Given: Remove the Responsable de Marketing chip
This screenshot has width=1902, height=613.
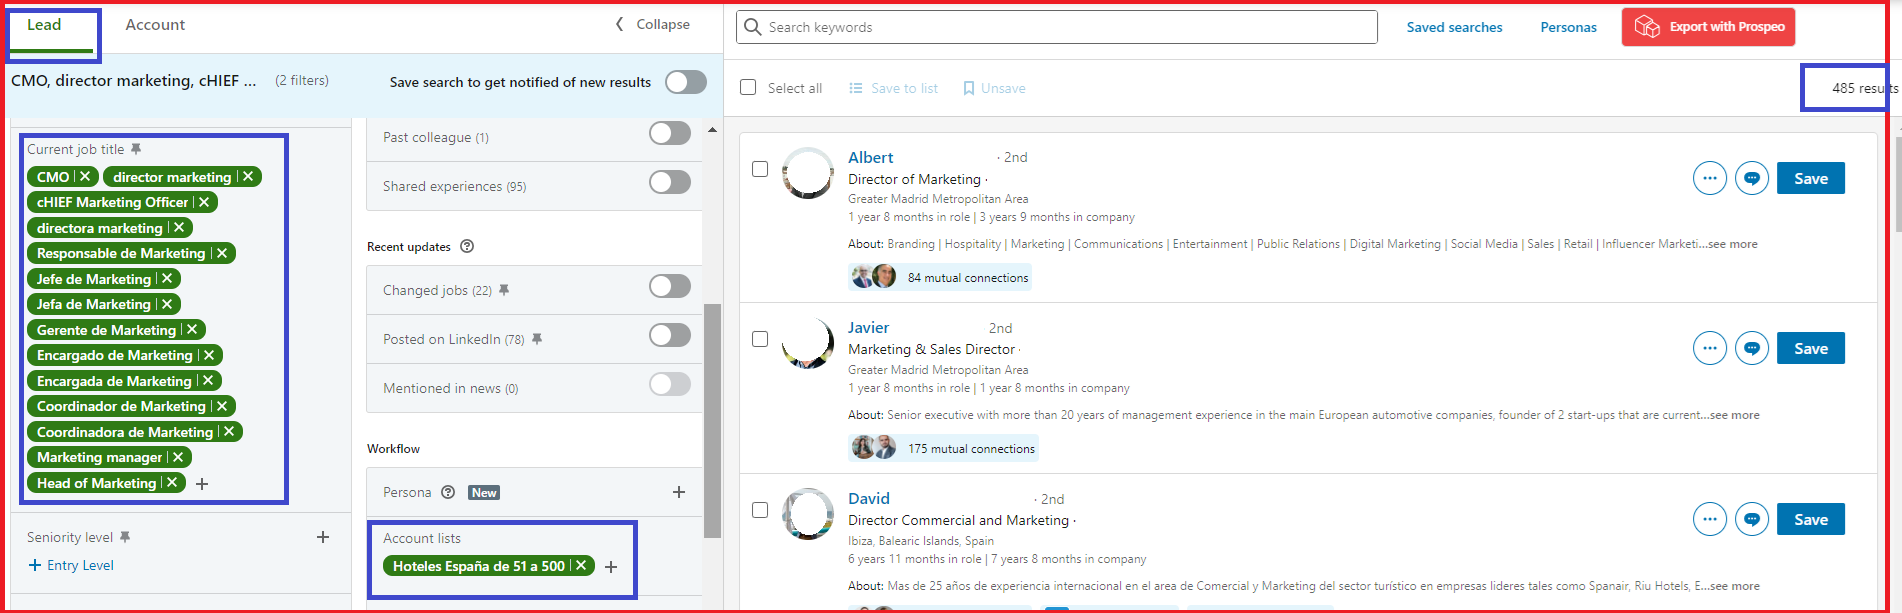Looking at the screenshot, I should (222, 253).
